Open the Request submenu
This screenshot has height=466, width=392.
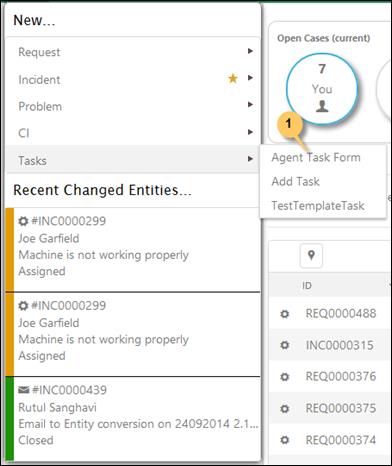coord(133,52)
